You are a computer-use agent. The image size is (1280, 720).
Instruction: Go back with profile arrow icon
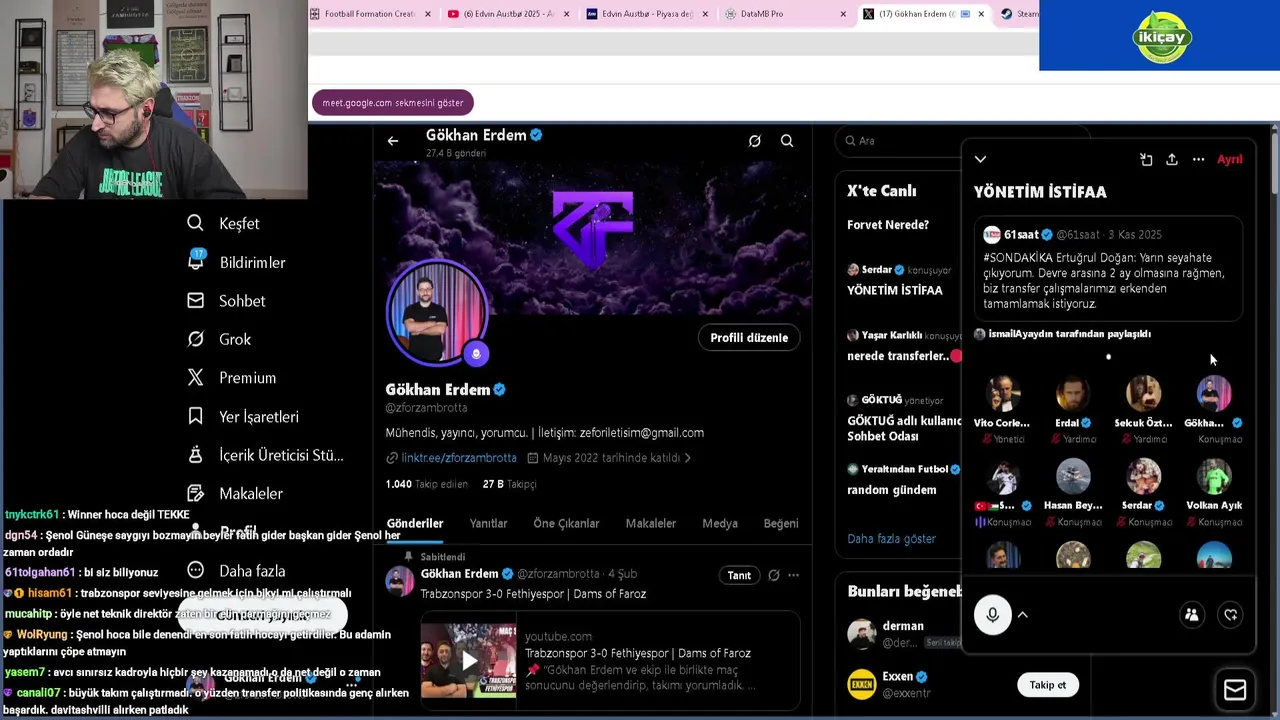point(393,141)
